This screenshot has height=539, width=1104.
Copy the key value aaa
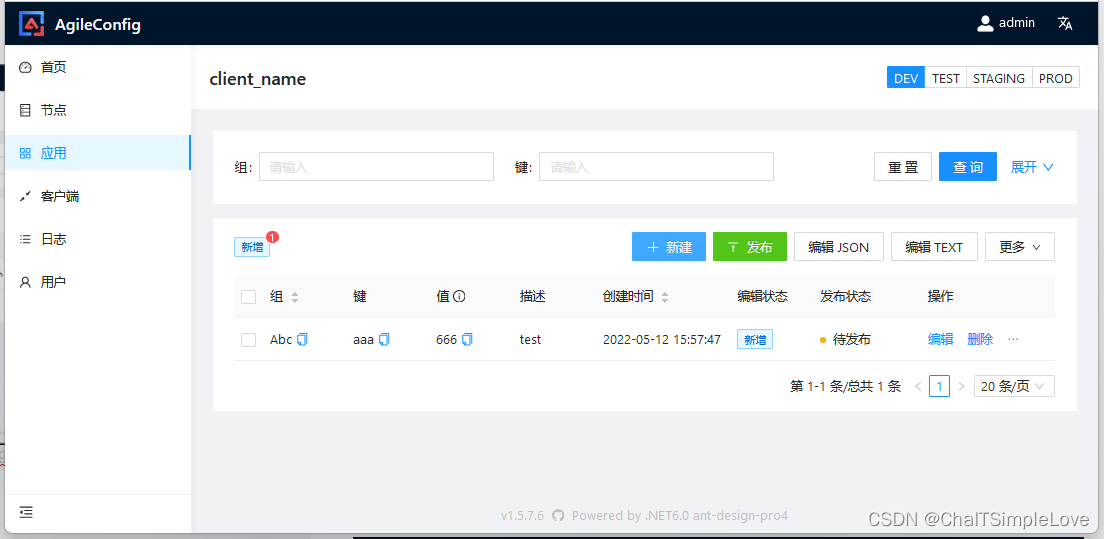384,339
